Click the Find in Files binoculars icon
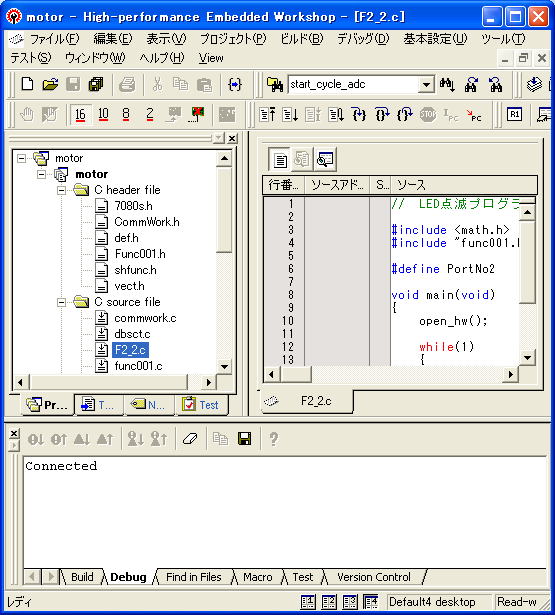The width and height of the screenshot is (555, 615). tap(275, 84)
